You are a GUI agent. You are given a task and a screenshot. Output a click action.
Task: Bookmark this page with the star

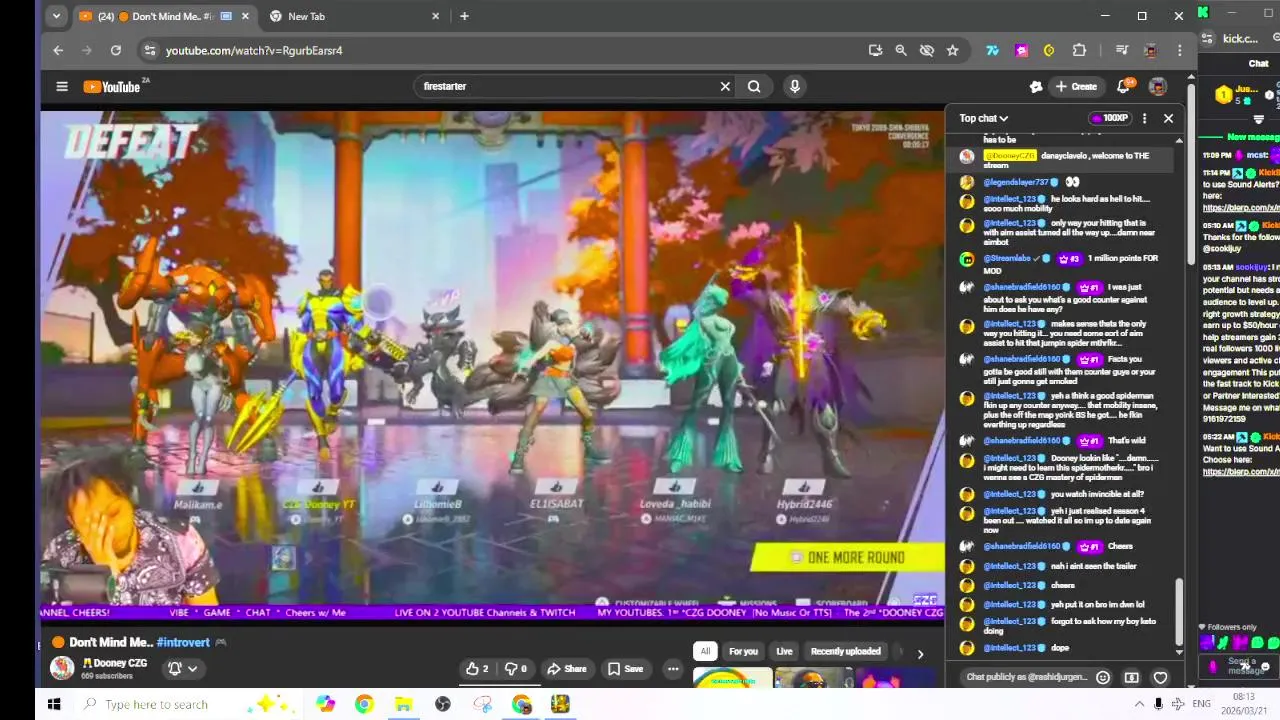pyautogui.click(x=953, y=50)
